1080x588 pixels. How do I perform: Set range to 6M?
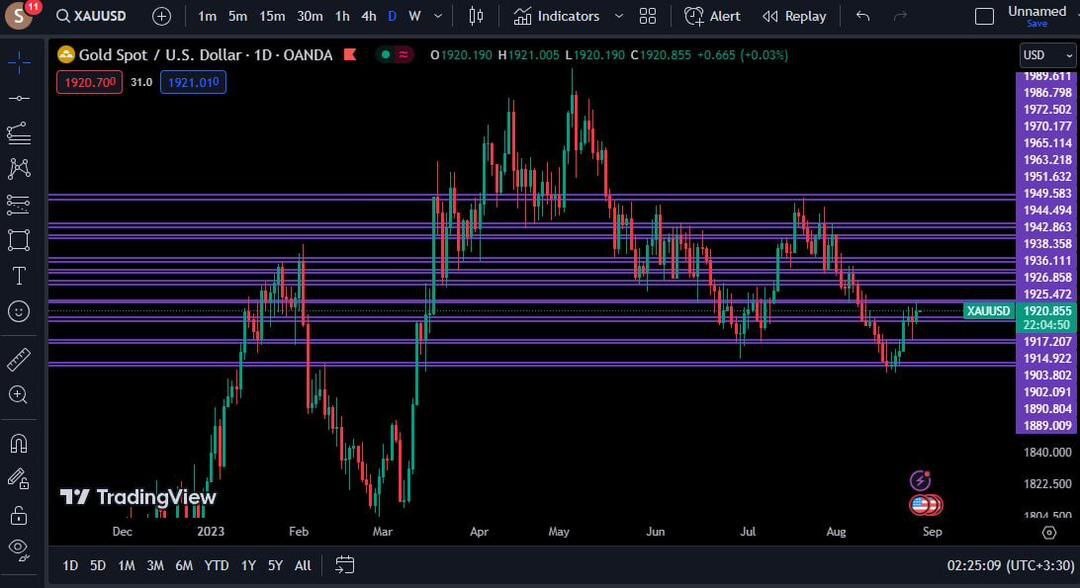click(x=184, y=565)
